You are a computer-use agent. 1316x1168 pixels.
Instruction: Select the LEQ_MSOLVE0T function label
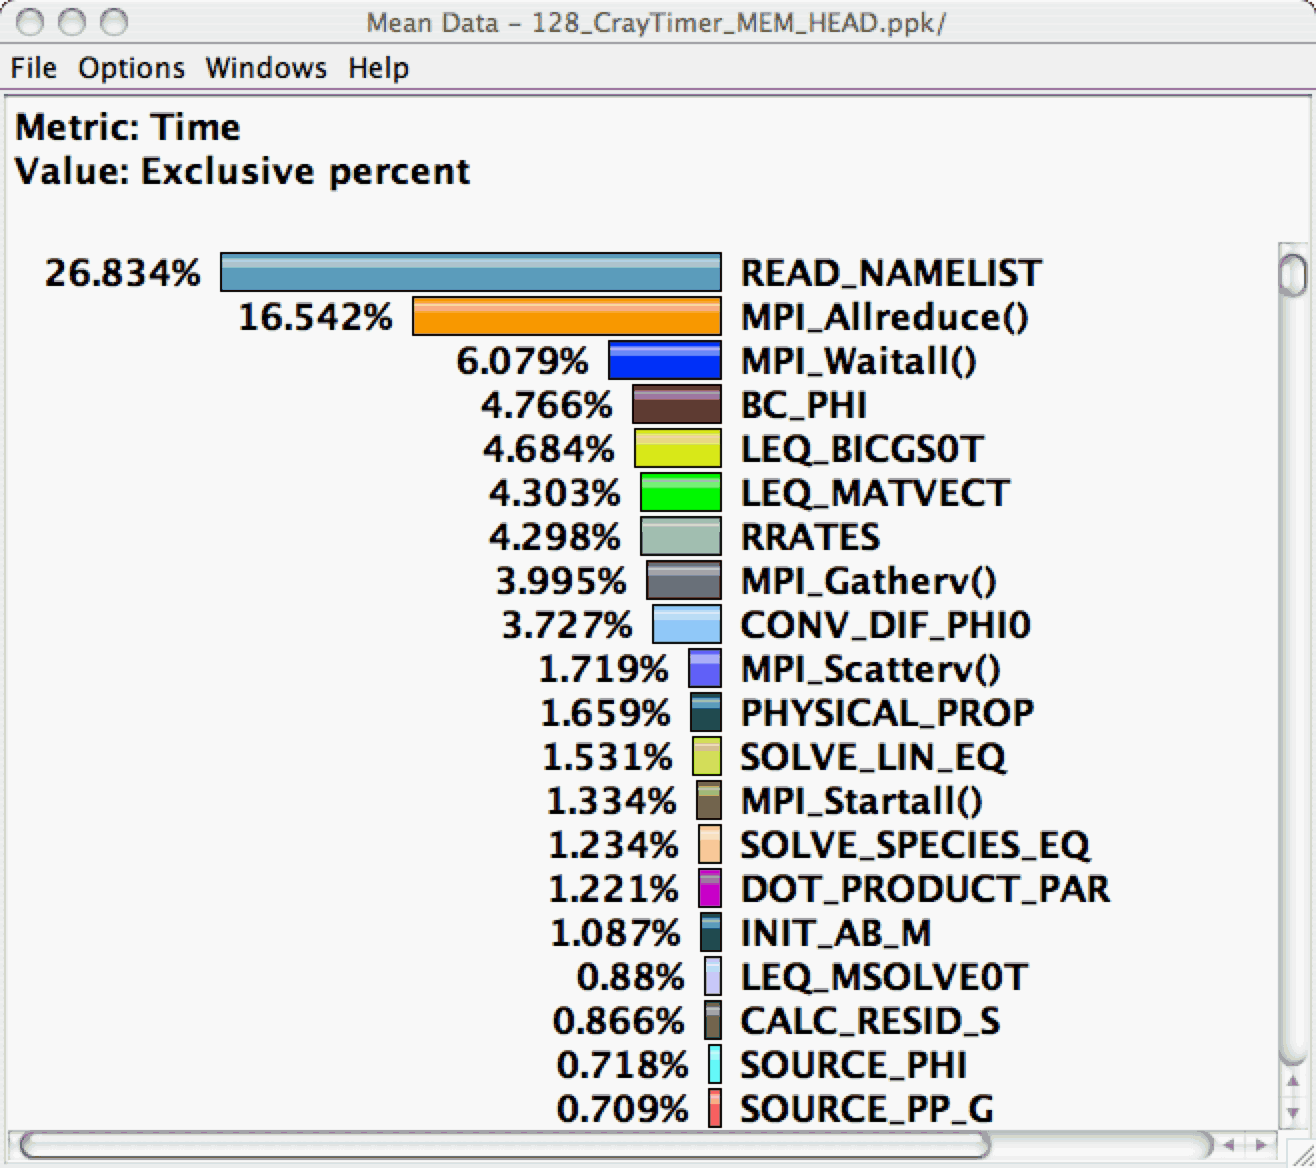pos(884,977)
